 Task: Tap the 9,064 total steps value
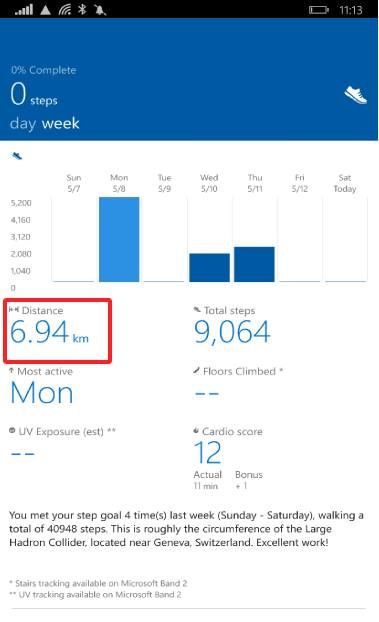tap(232, 332)
